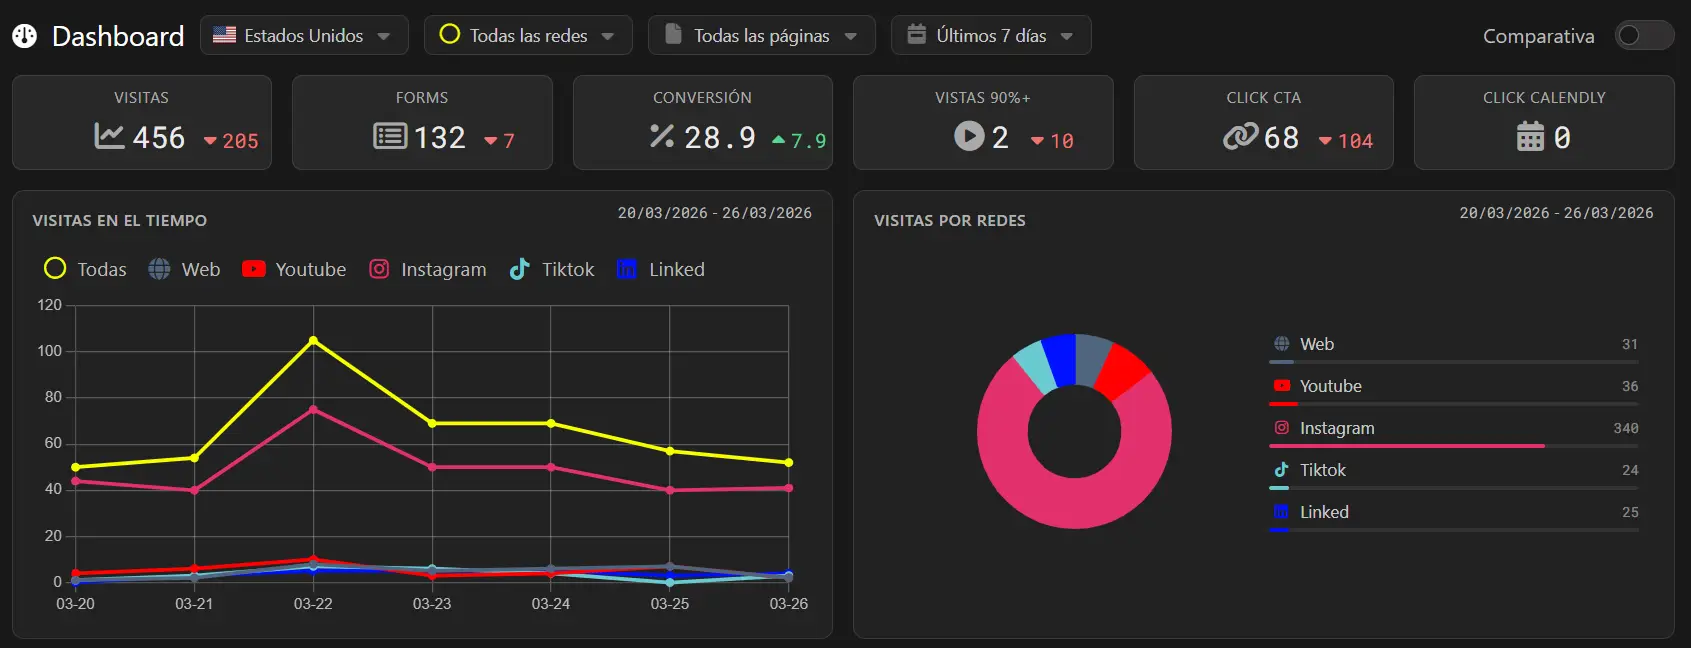Click the Instagram icon in chart legend
Viewport: 1691px width, 648px height.
coord(379,269)
